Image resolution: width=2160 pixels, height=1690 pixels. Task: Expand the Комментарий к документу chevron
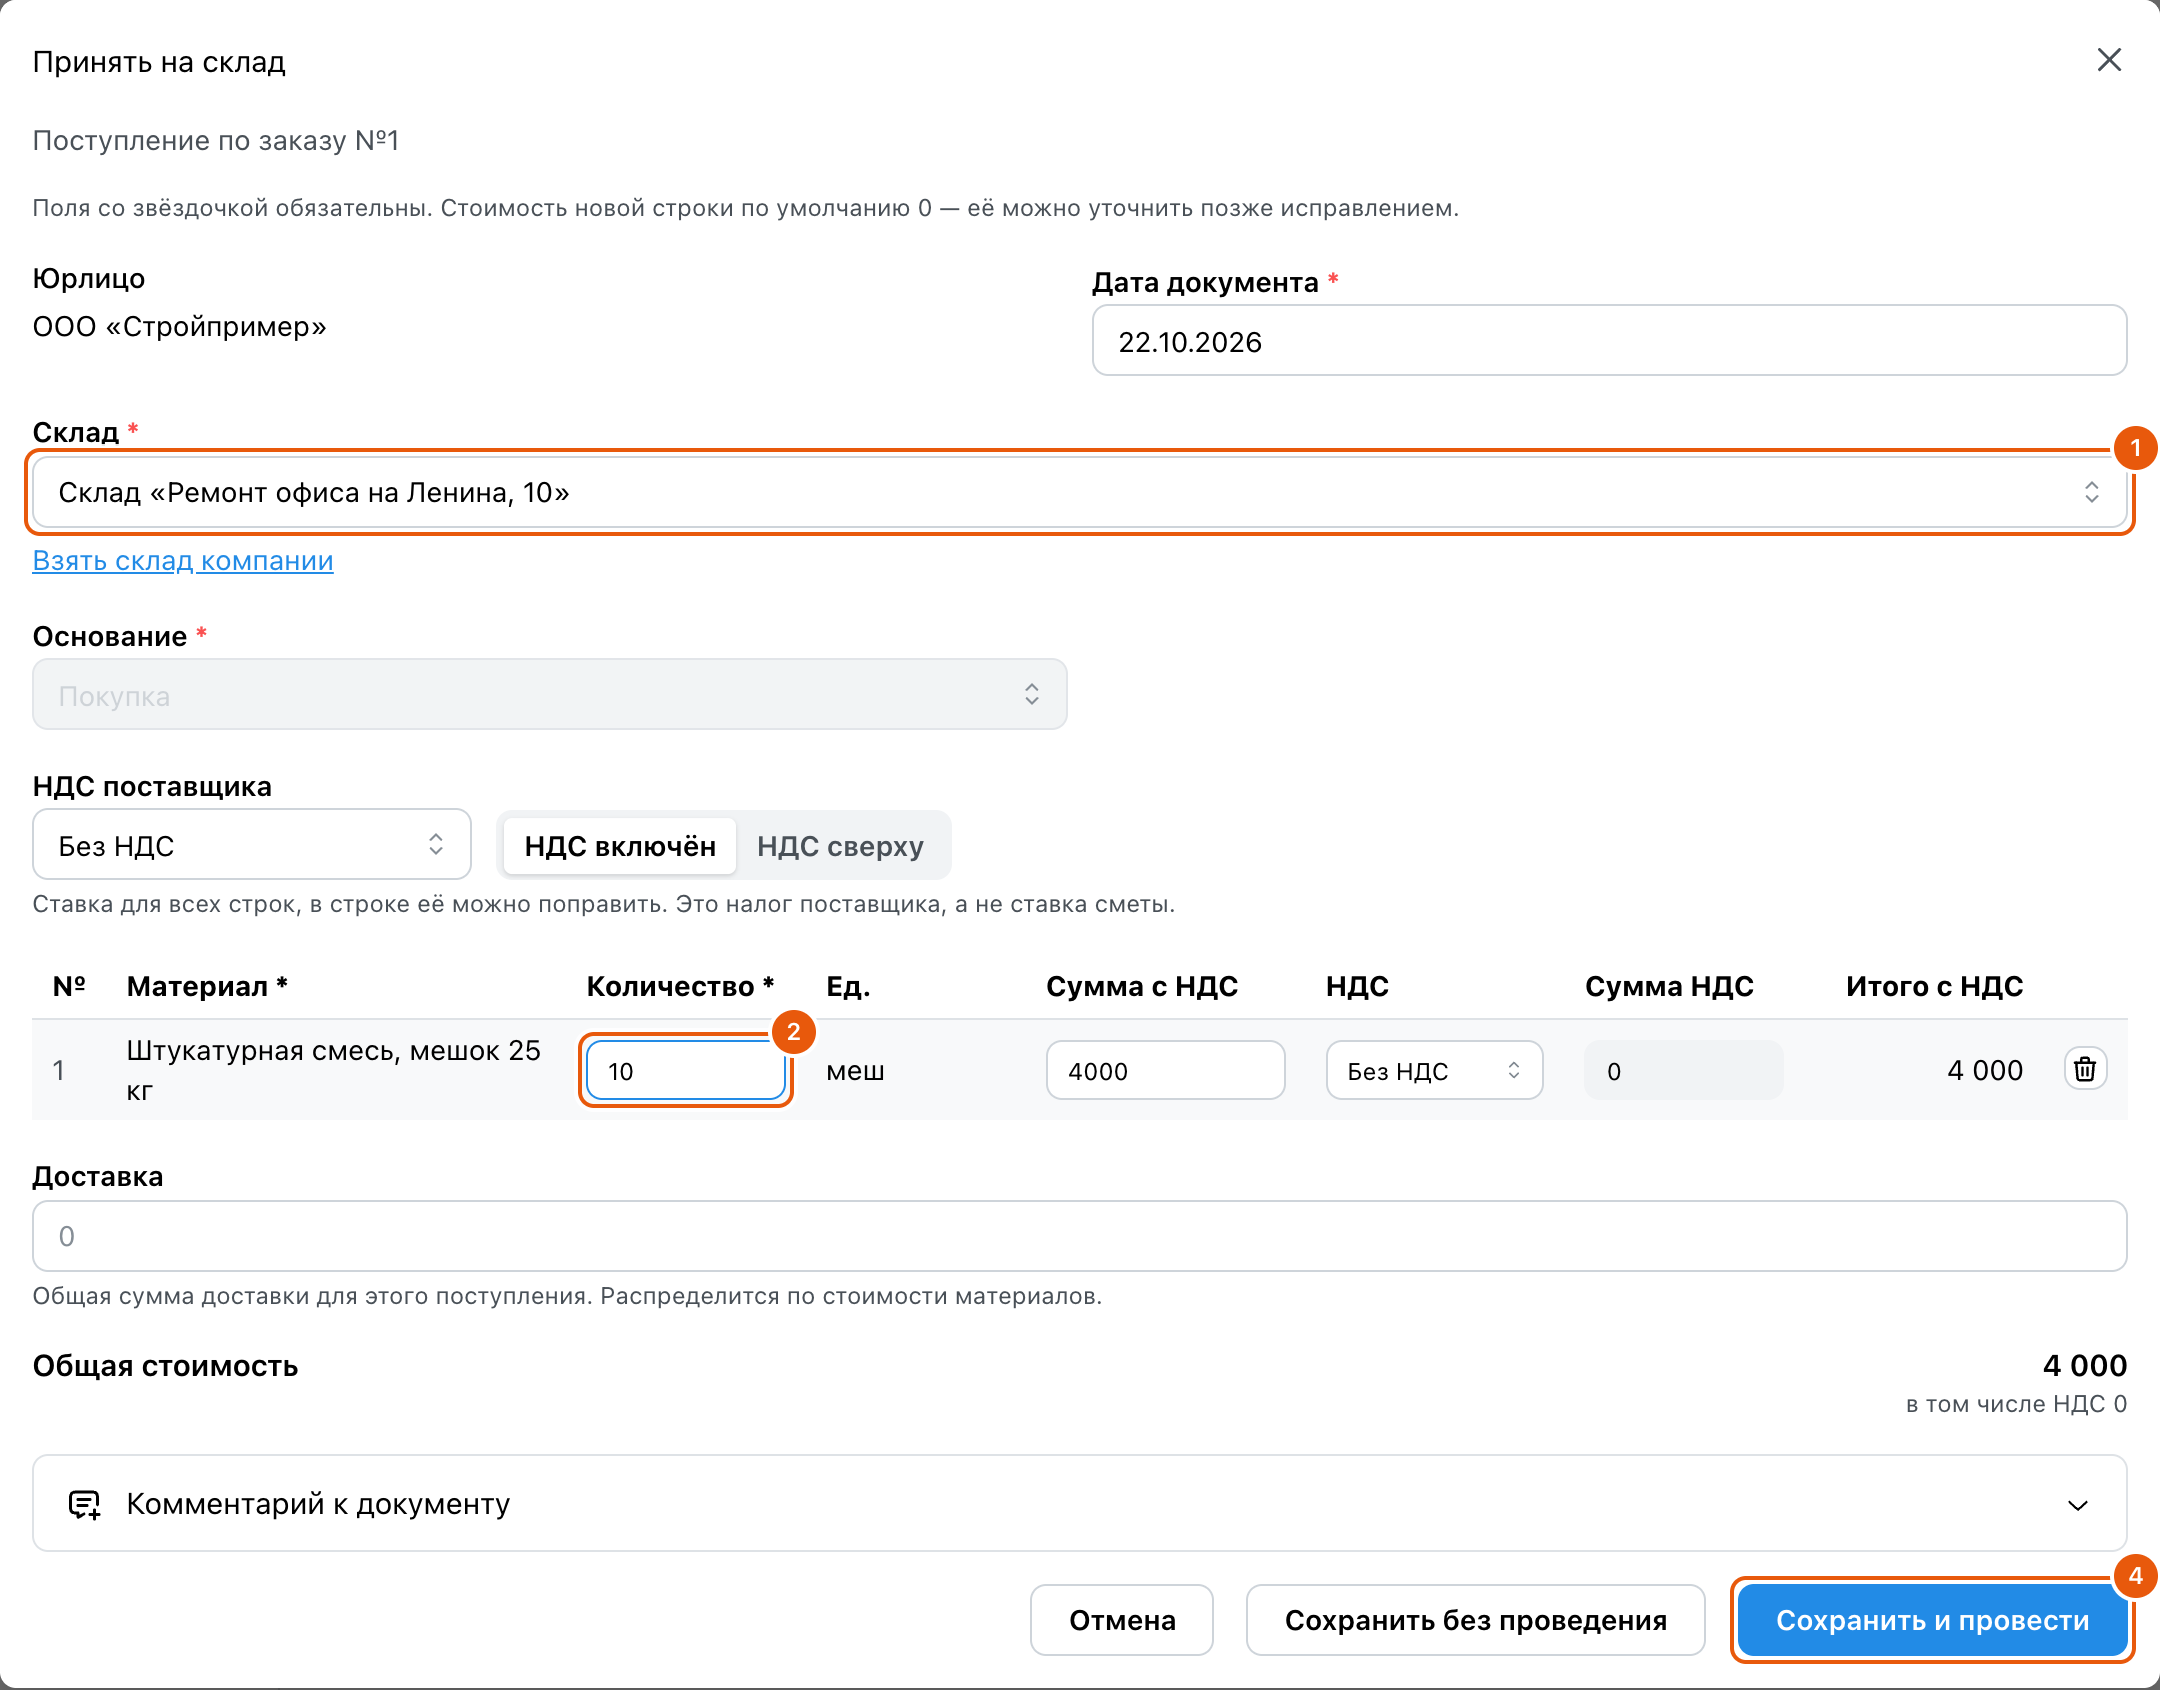[2078, 1505]
